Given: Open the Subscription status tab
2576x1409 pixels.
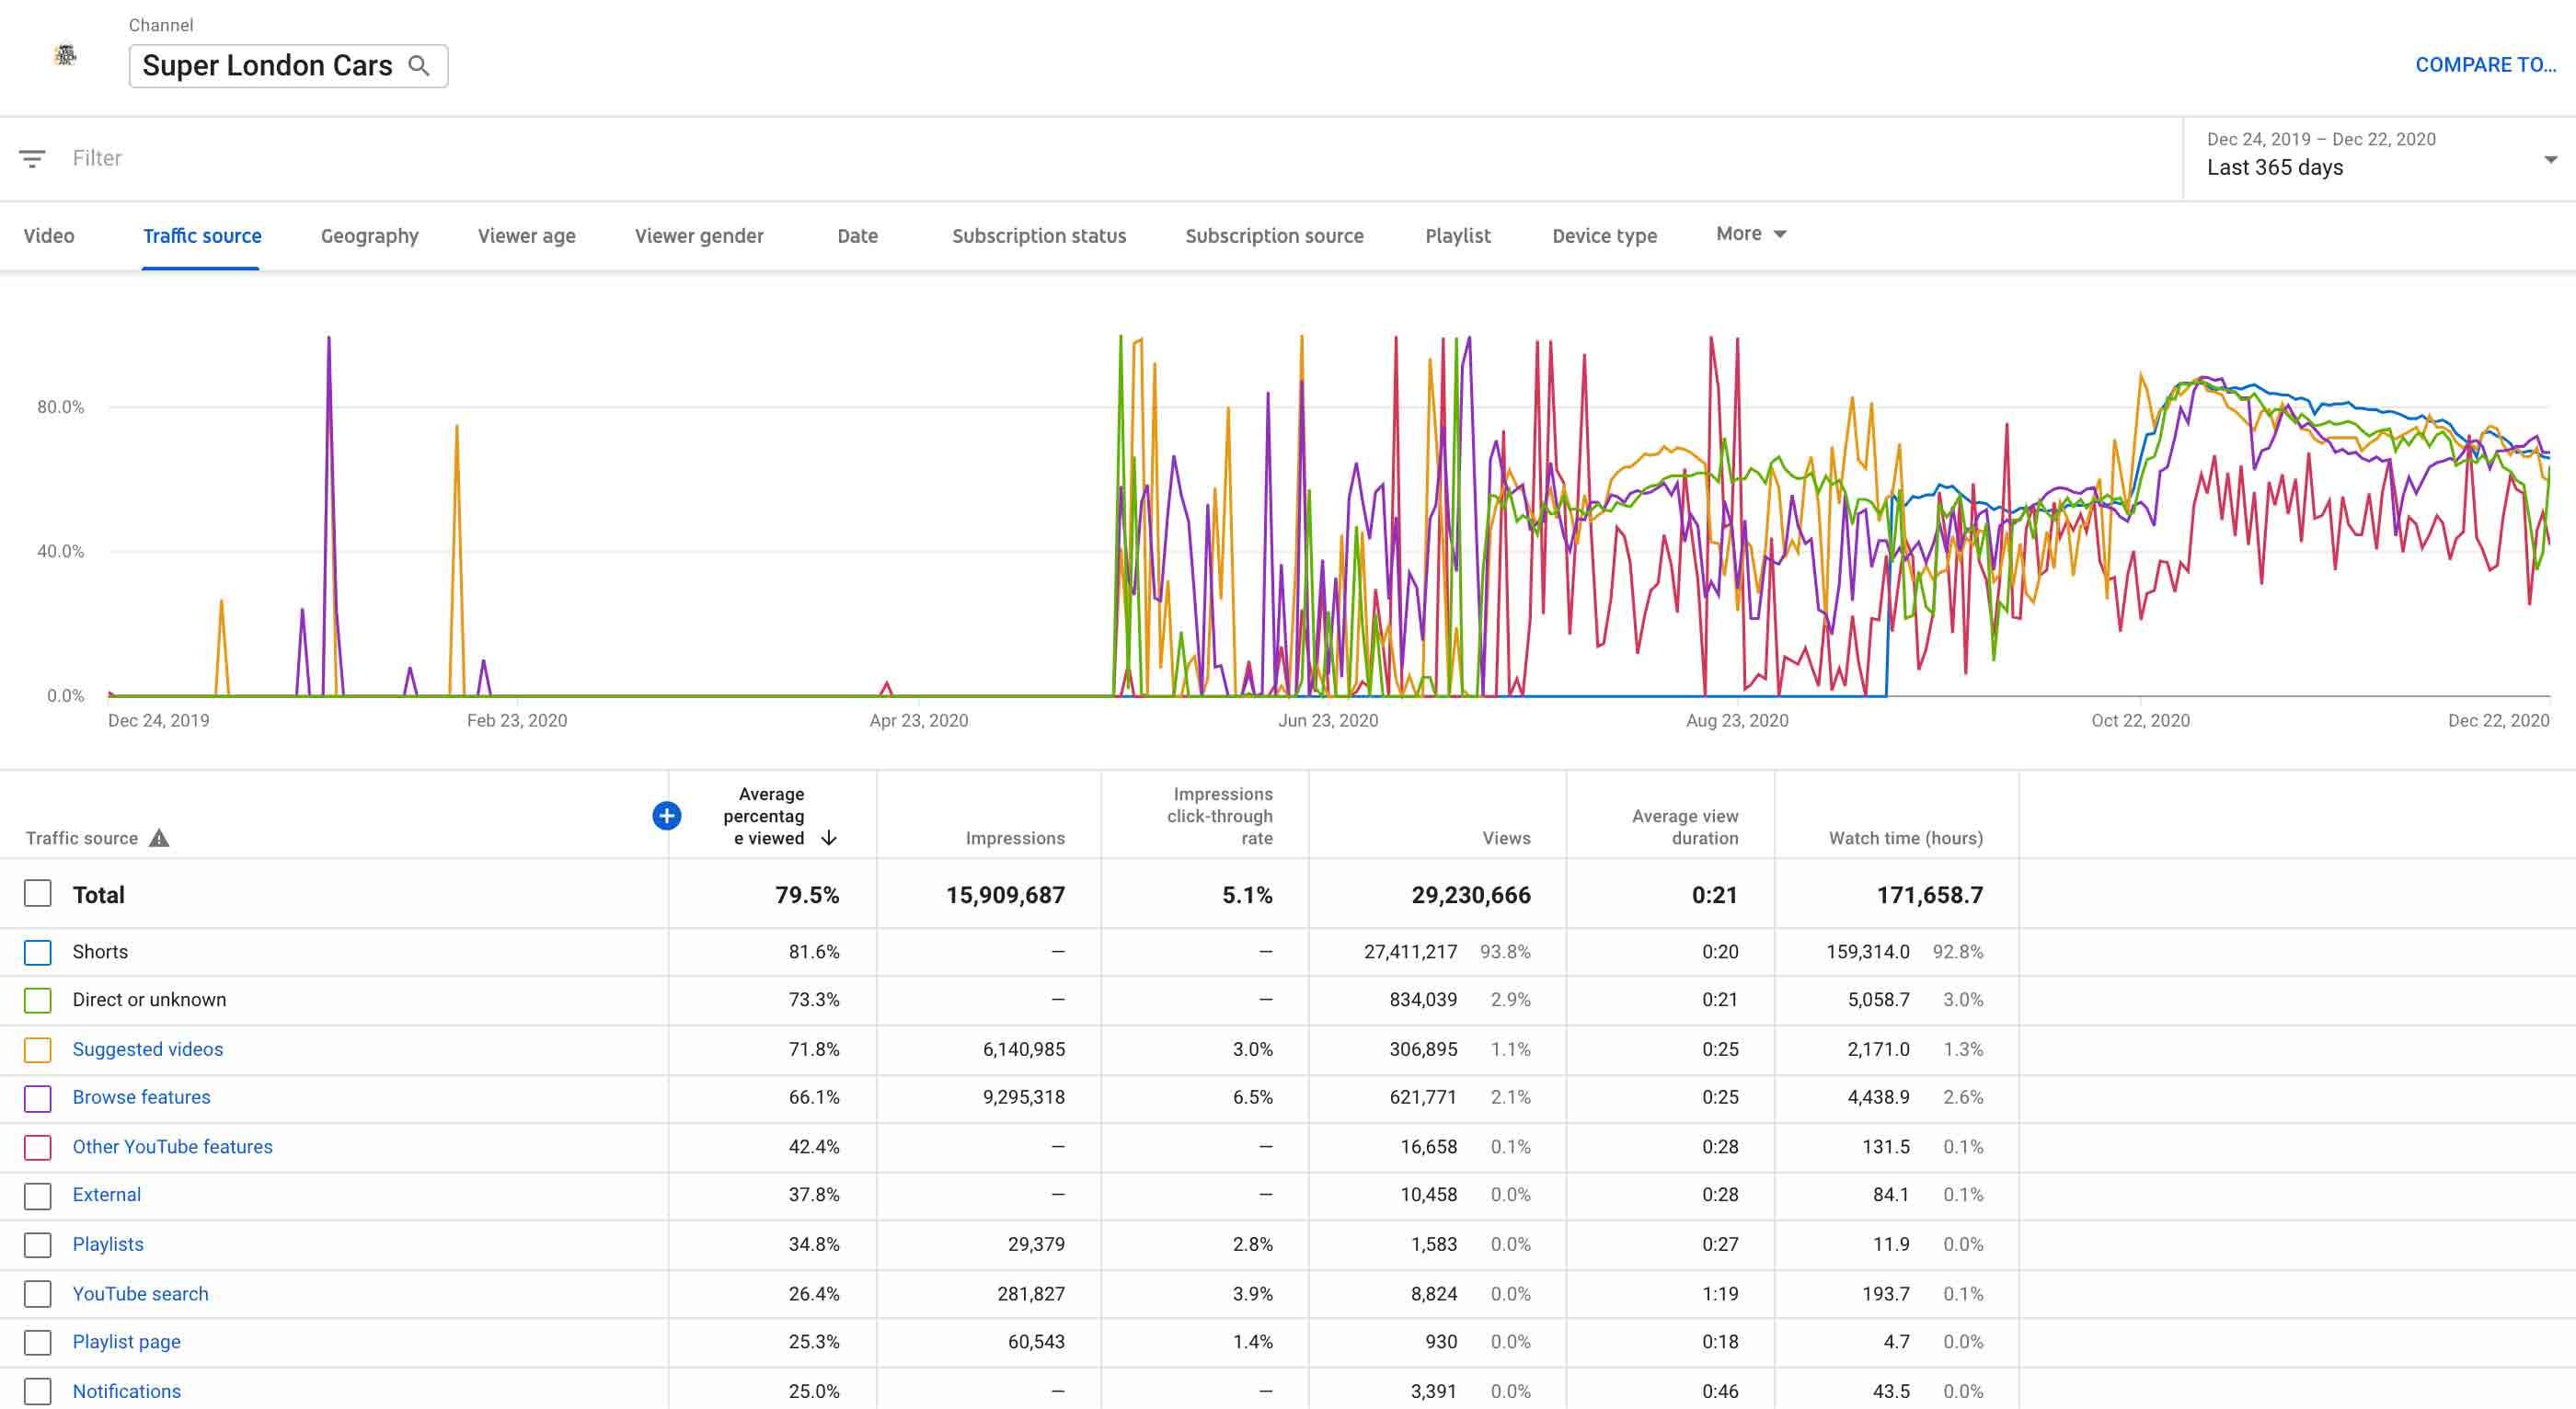Looking at the screenshot, I should point(1039,236).
